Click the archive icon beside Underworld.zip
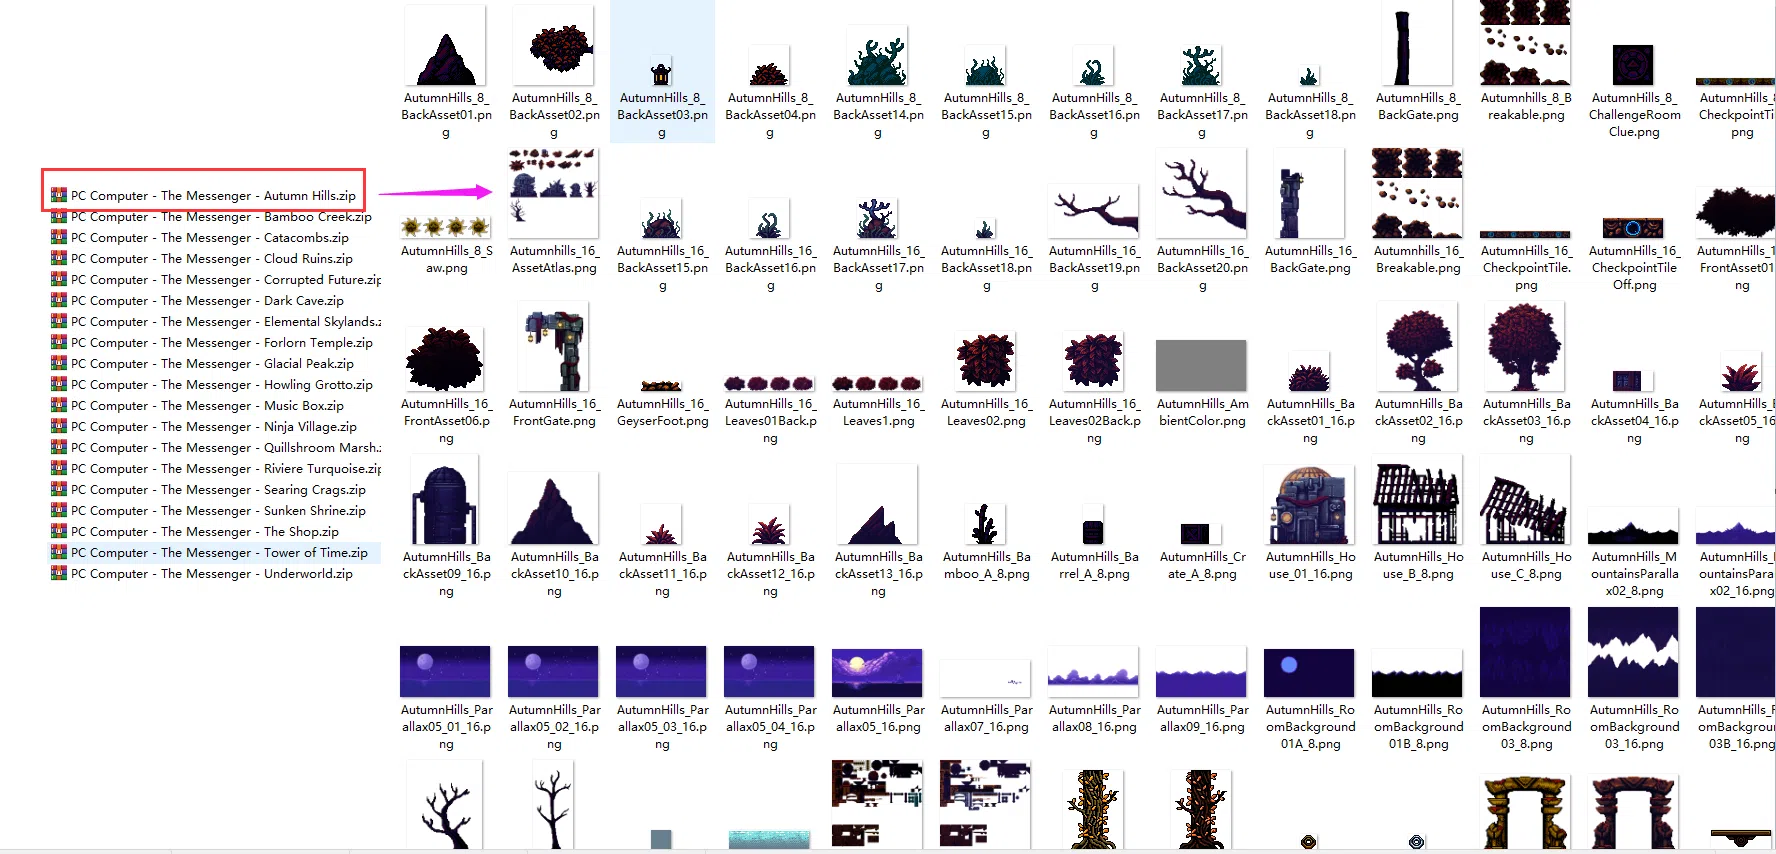The image size is (1776, 854). (59, 574)
